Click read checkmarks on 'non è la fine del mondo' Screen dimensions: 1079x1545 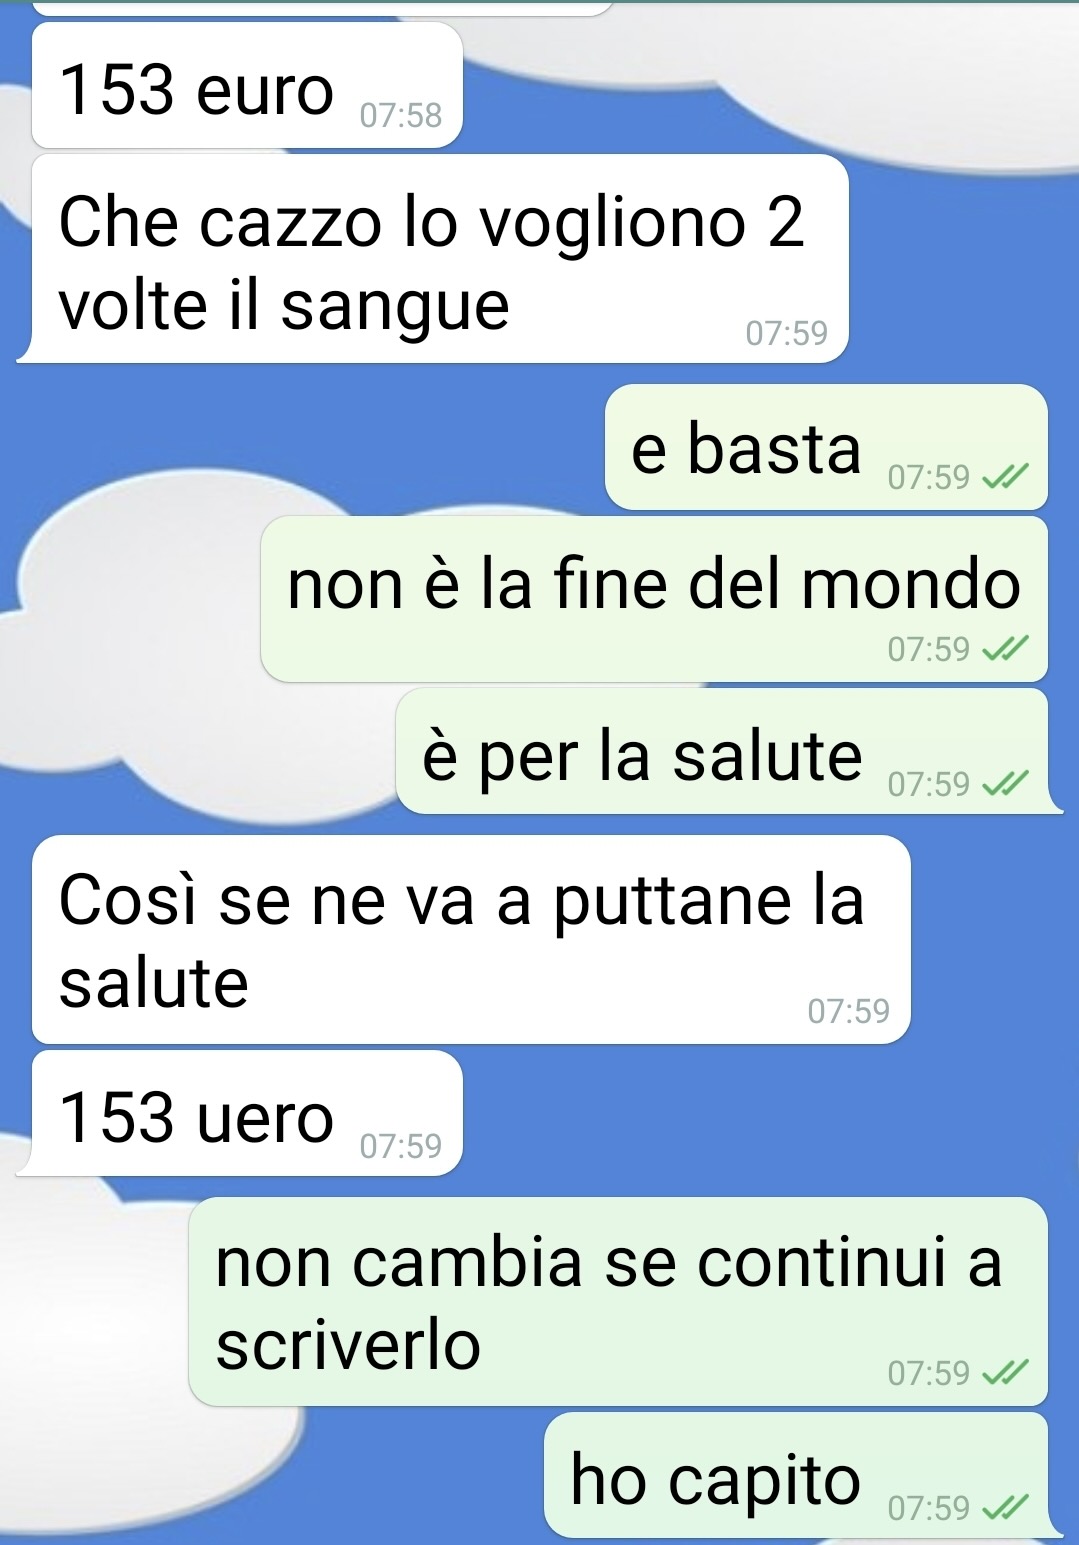pyautogui.click(x=1004, y=650)
